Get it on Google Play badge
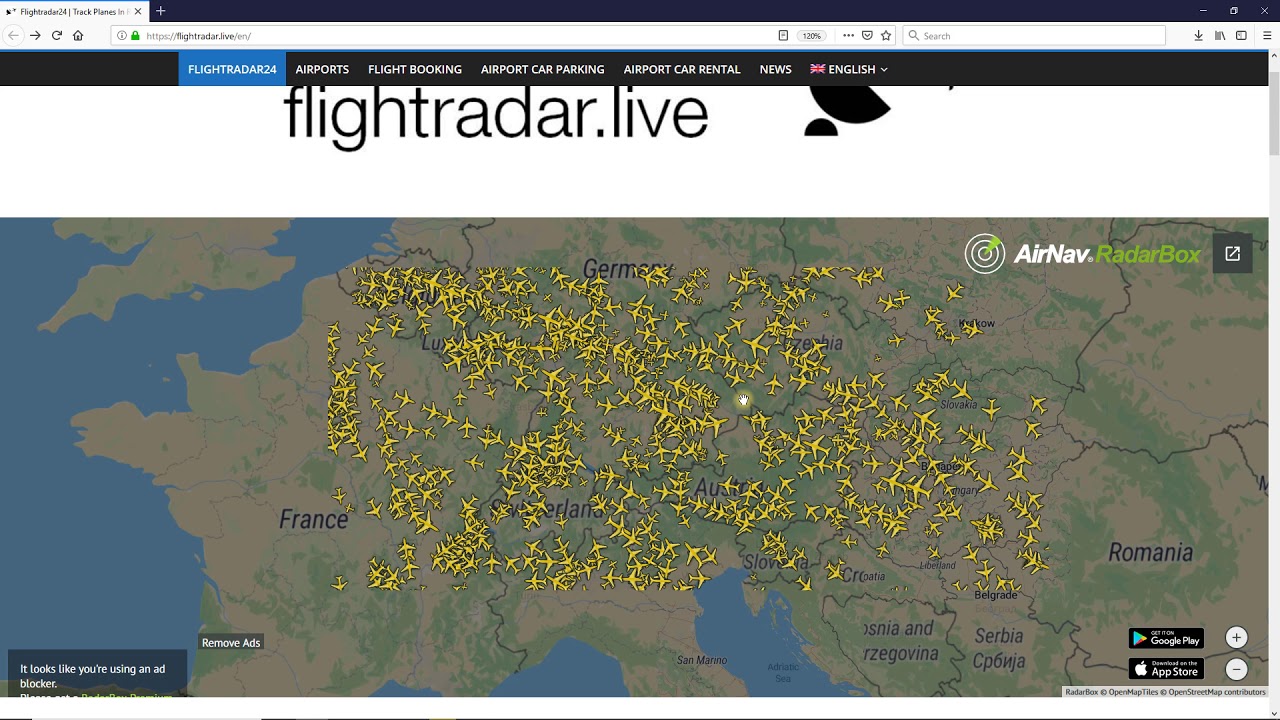The height and width of the screenshot is (720, 1280). tap(1166, 638)
